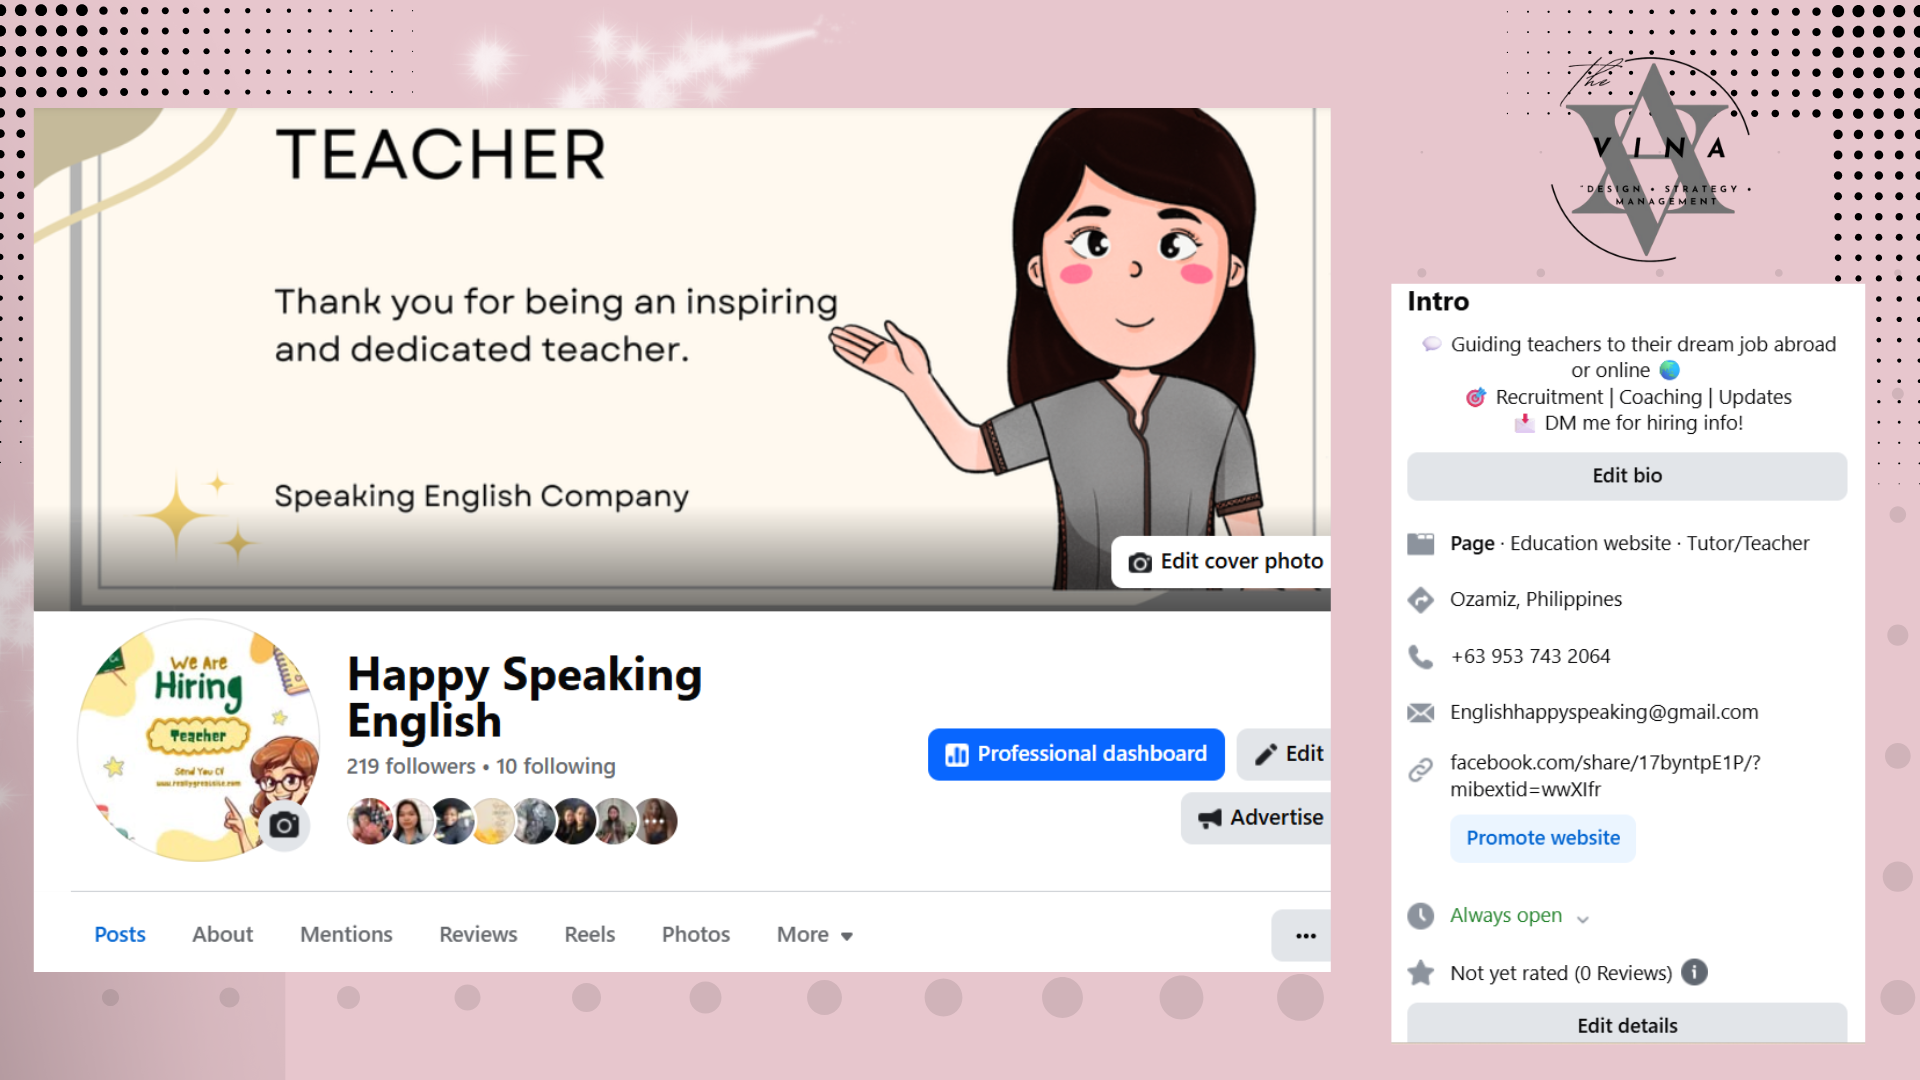The height and width of the screenshot is (1080, 1920).
Task: Select the Photos tab
Action: [x=696, y=935]
